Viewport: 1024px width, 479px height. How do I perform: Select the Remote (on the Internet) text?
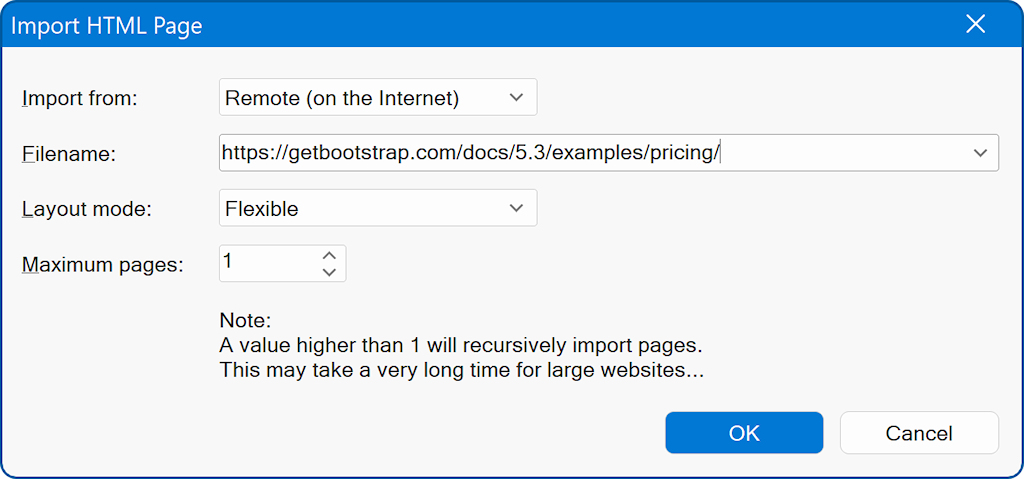tap(342, 98)
